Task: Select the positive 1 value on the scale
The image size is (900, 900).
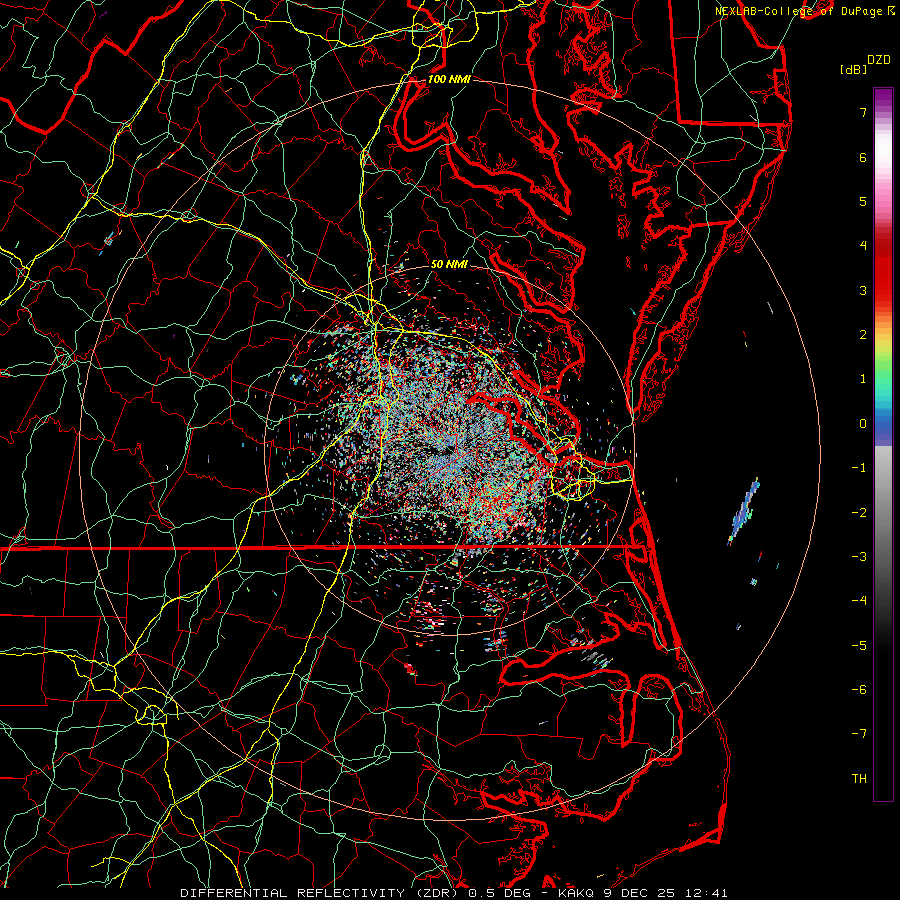Action: (863, 379)
